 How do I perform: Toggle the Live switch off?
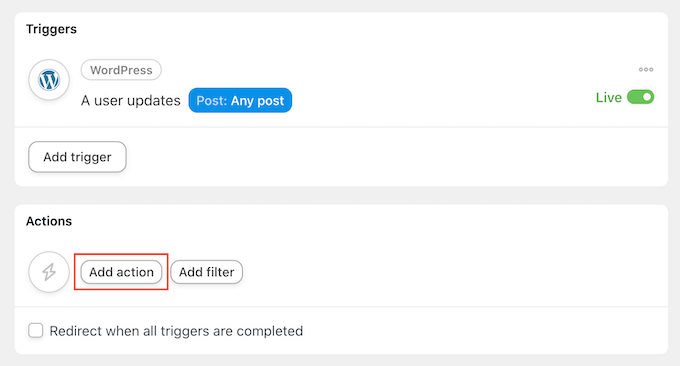click(x=641, y=97)
